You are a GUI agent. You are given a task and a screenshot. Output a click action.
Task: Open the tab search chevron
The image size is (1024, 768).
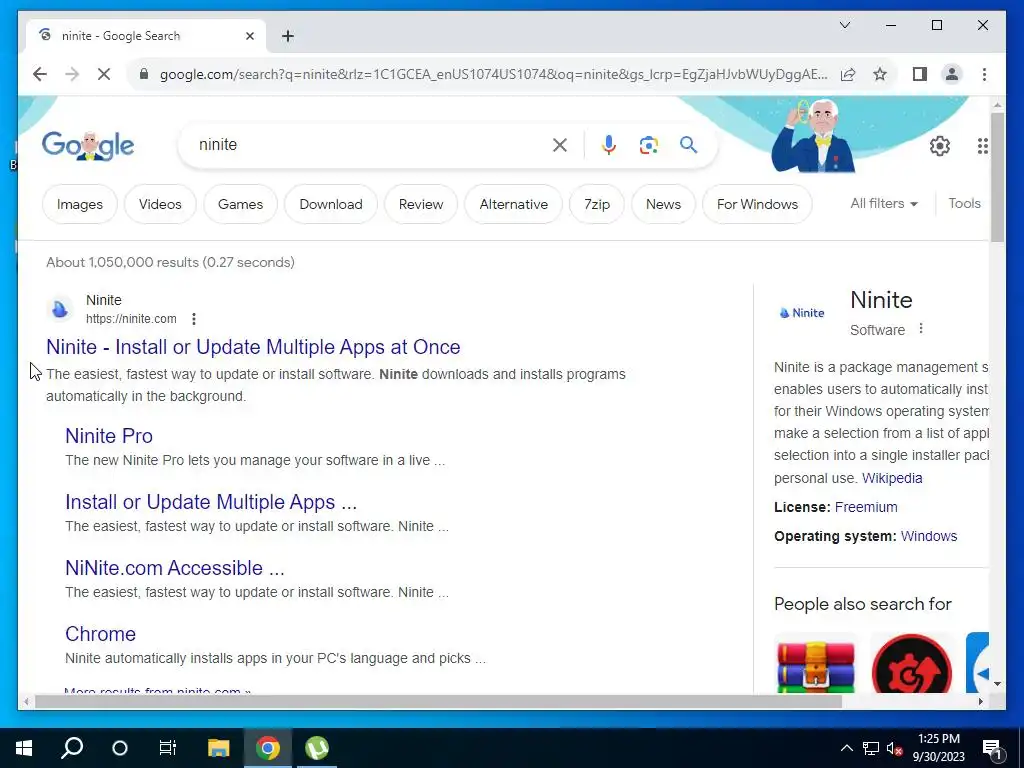click(x=844, y=25)
